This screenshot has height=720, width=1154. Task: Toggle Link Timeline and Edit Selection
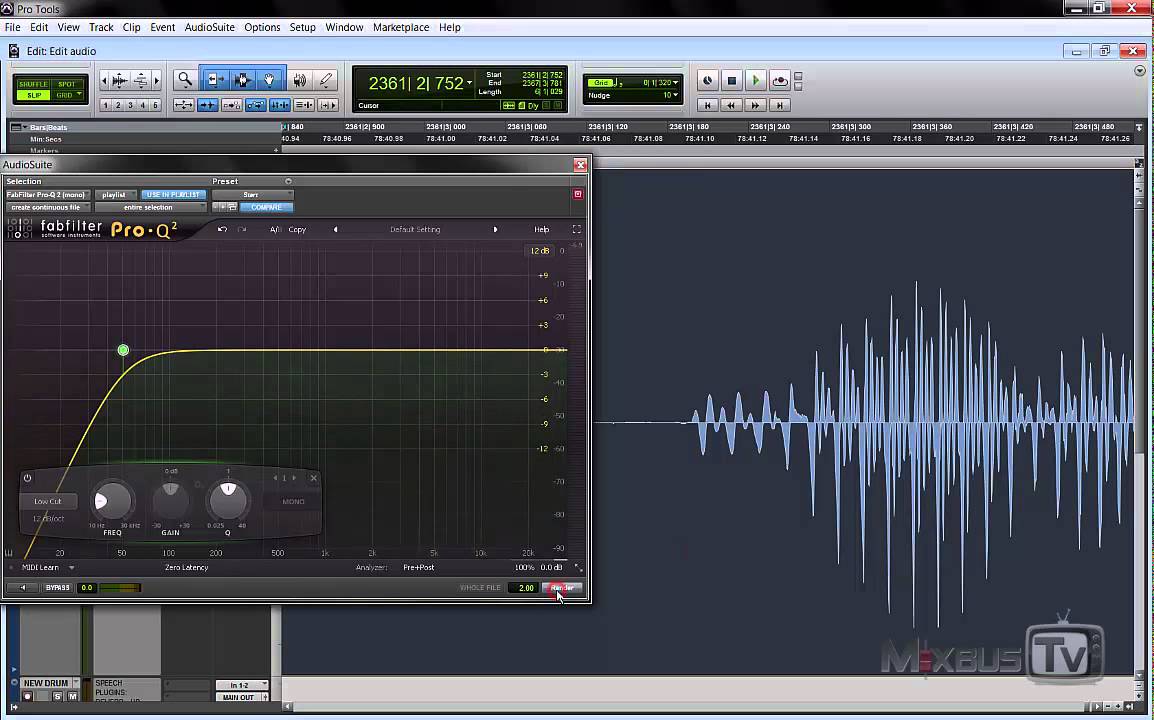pos(280,105)
